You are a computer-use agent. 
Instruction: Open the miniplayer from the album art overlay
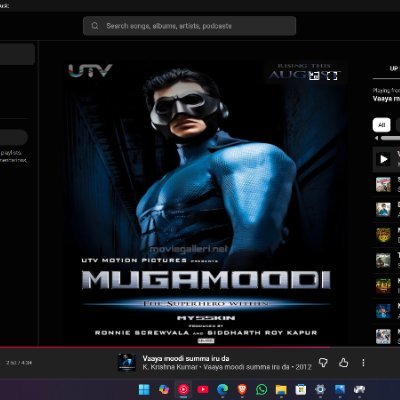(x=314, y=76)
